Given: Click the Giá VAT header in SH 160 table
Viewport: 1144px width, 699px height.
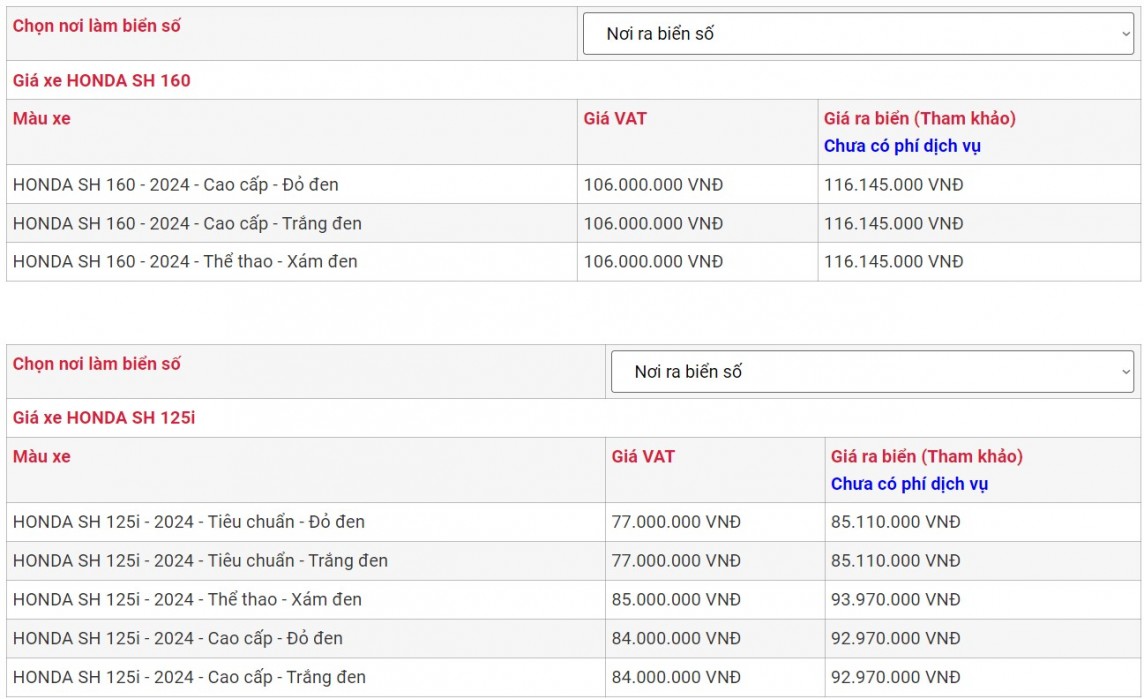Looking at the screenshot, I should (x=615, y=119).
